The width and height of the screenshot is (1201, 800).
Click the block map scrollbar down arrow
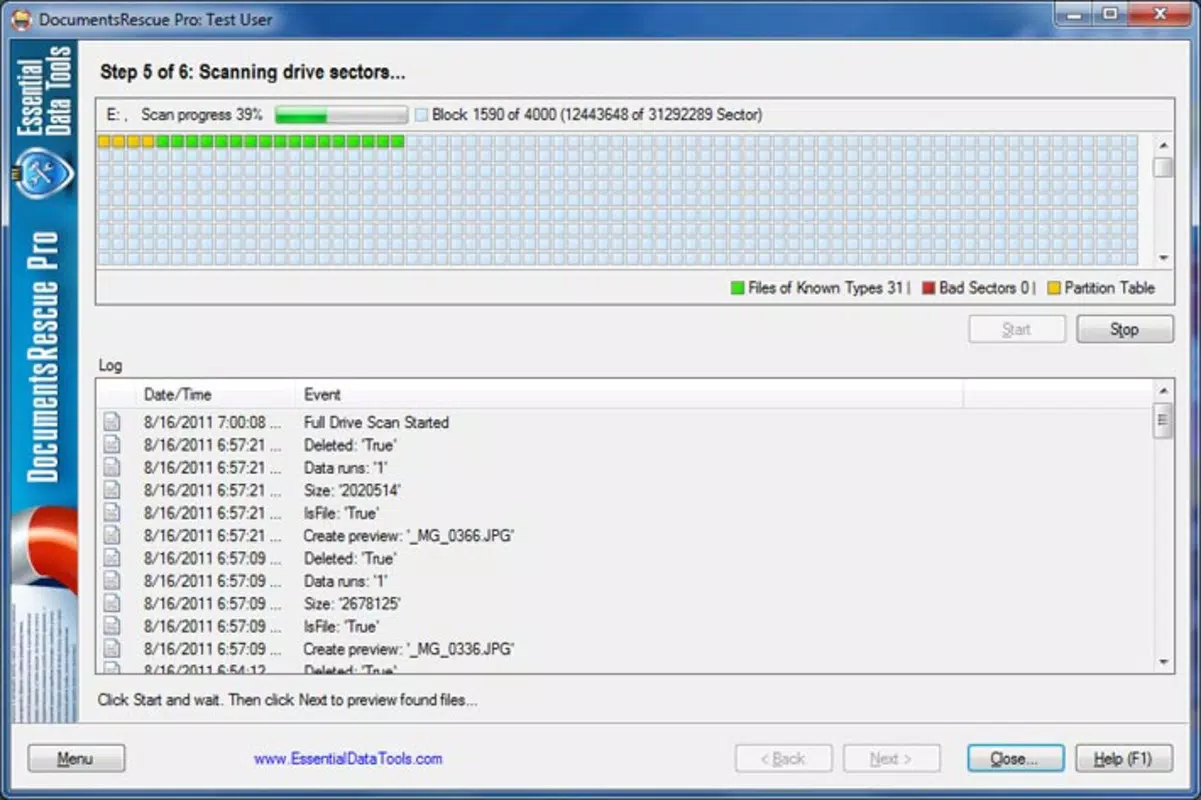click(1163, 258)
